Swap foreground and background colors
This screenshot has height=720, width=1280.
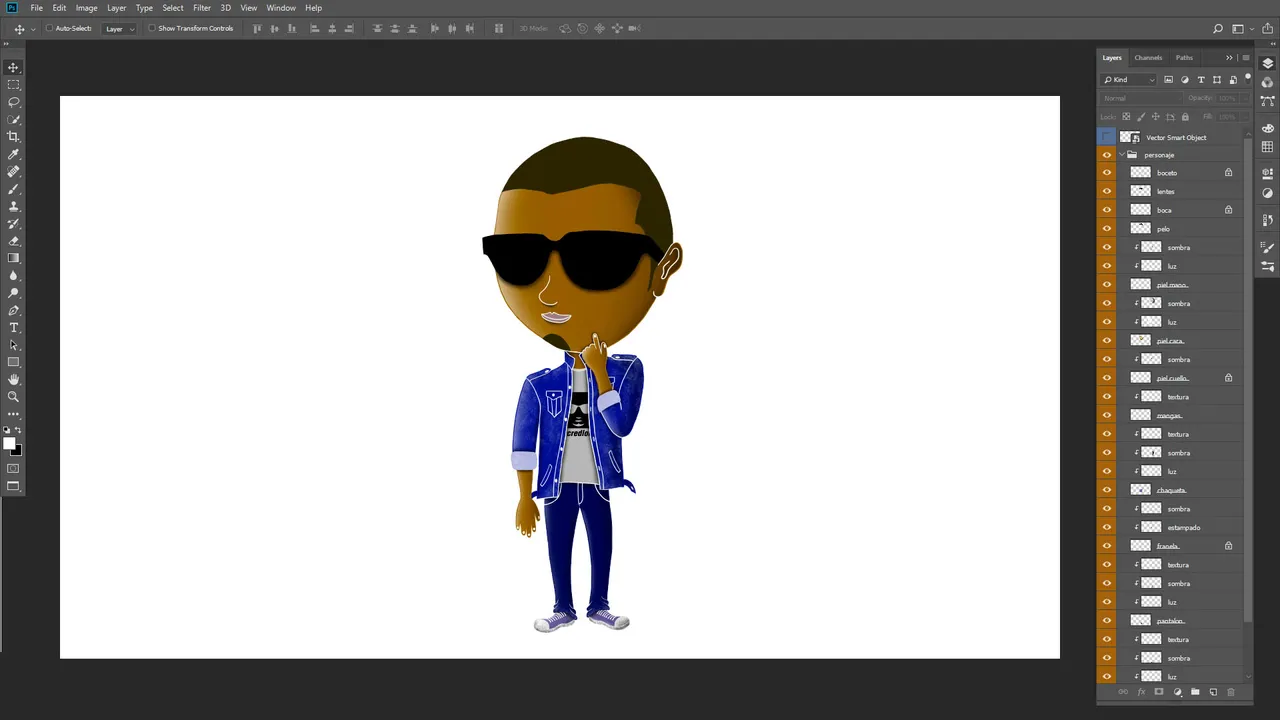tap(18, 431)
